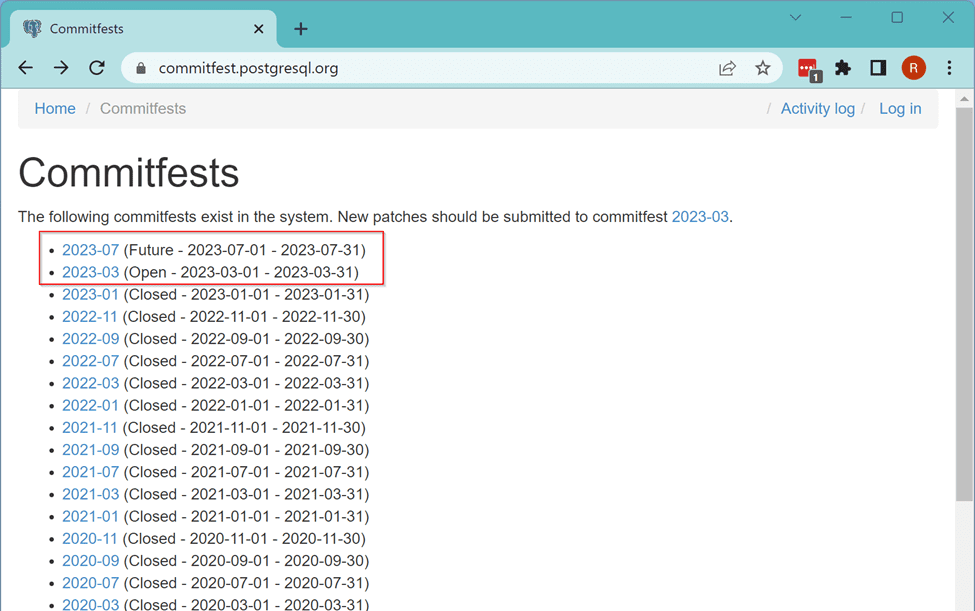This screenshot has height=611, width=975.
Task: Share the page using the share icon
Action: [728, 67]
